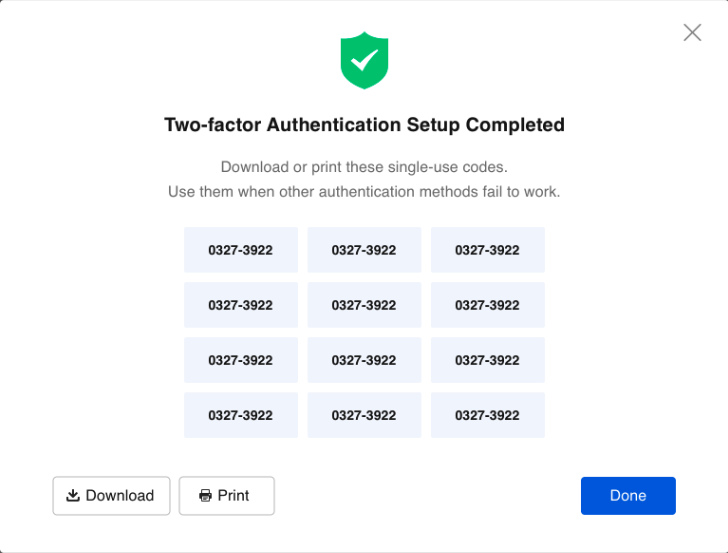Select the last code in the third row
Screen dimensions: 728x553
pyautogui.click(x=487, y=360)
